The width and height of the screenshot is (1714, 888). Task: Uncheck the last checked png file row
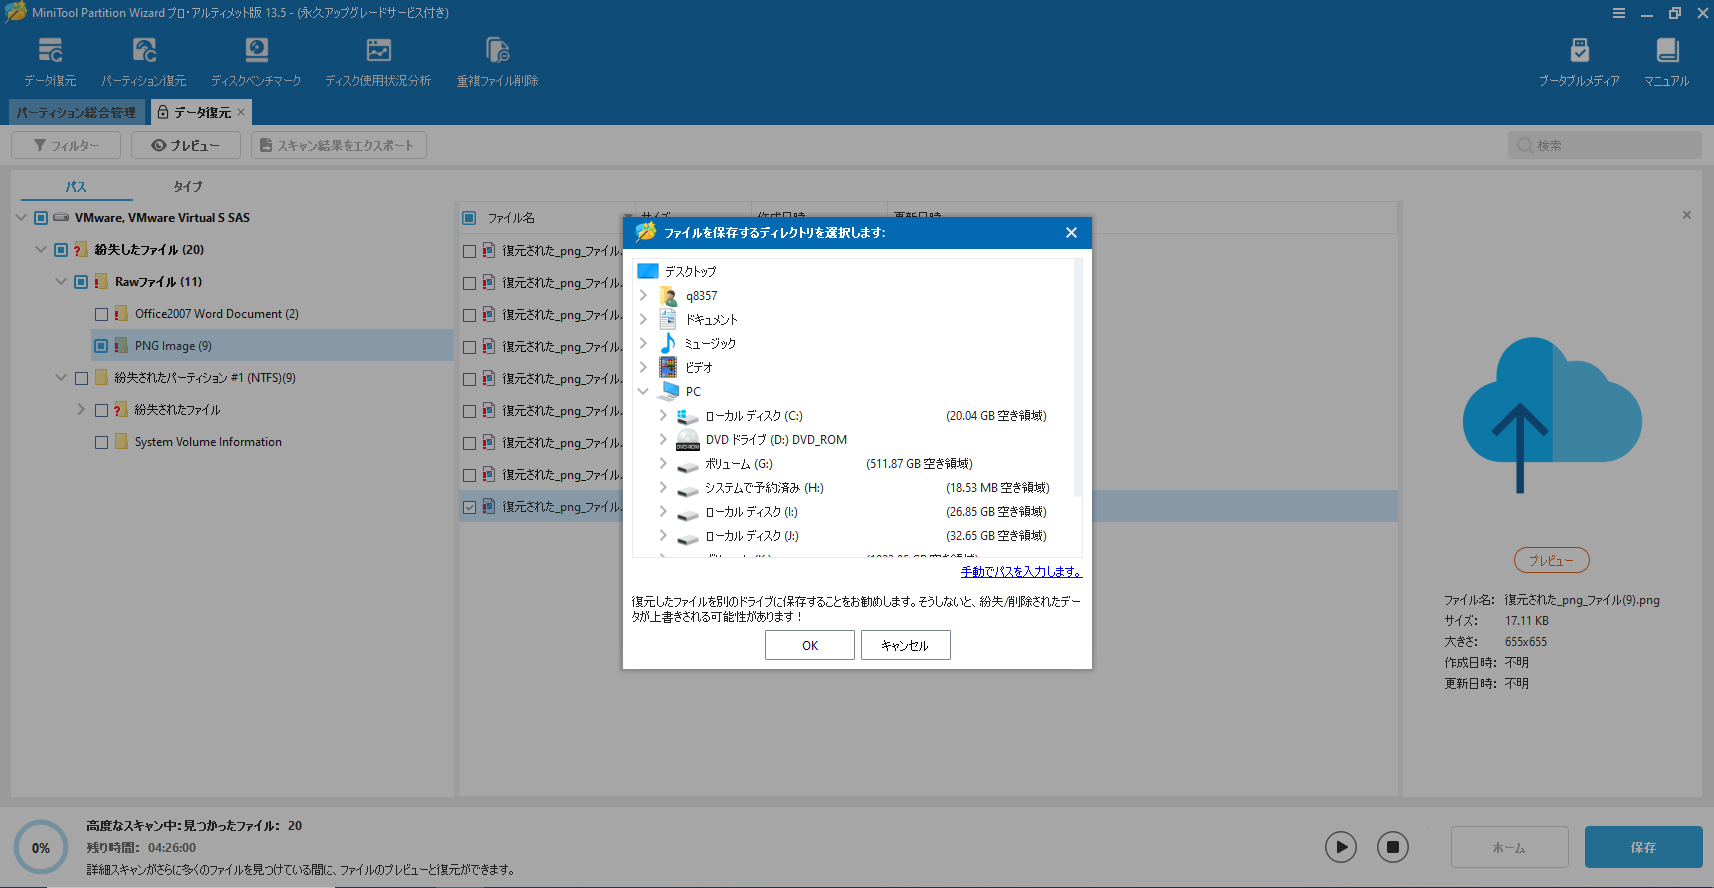click(x=469, y=507)
